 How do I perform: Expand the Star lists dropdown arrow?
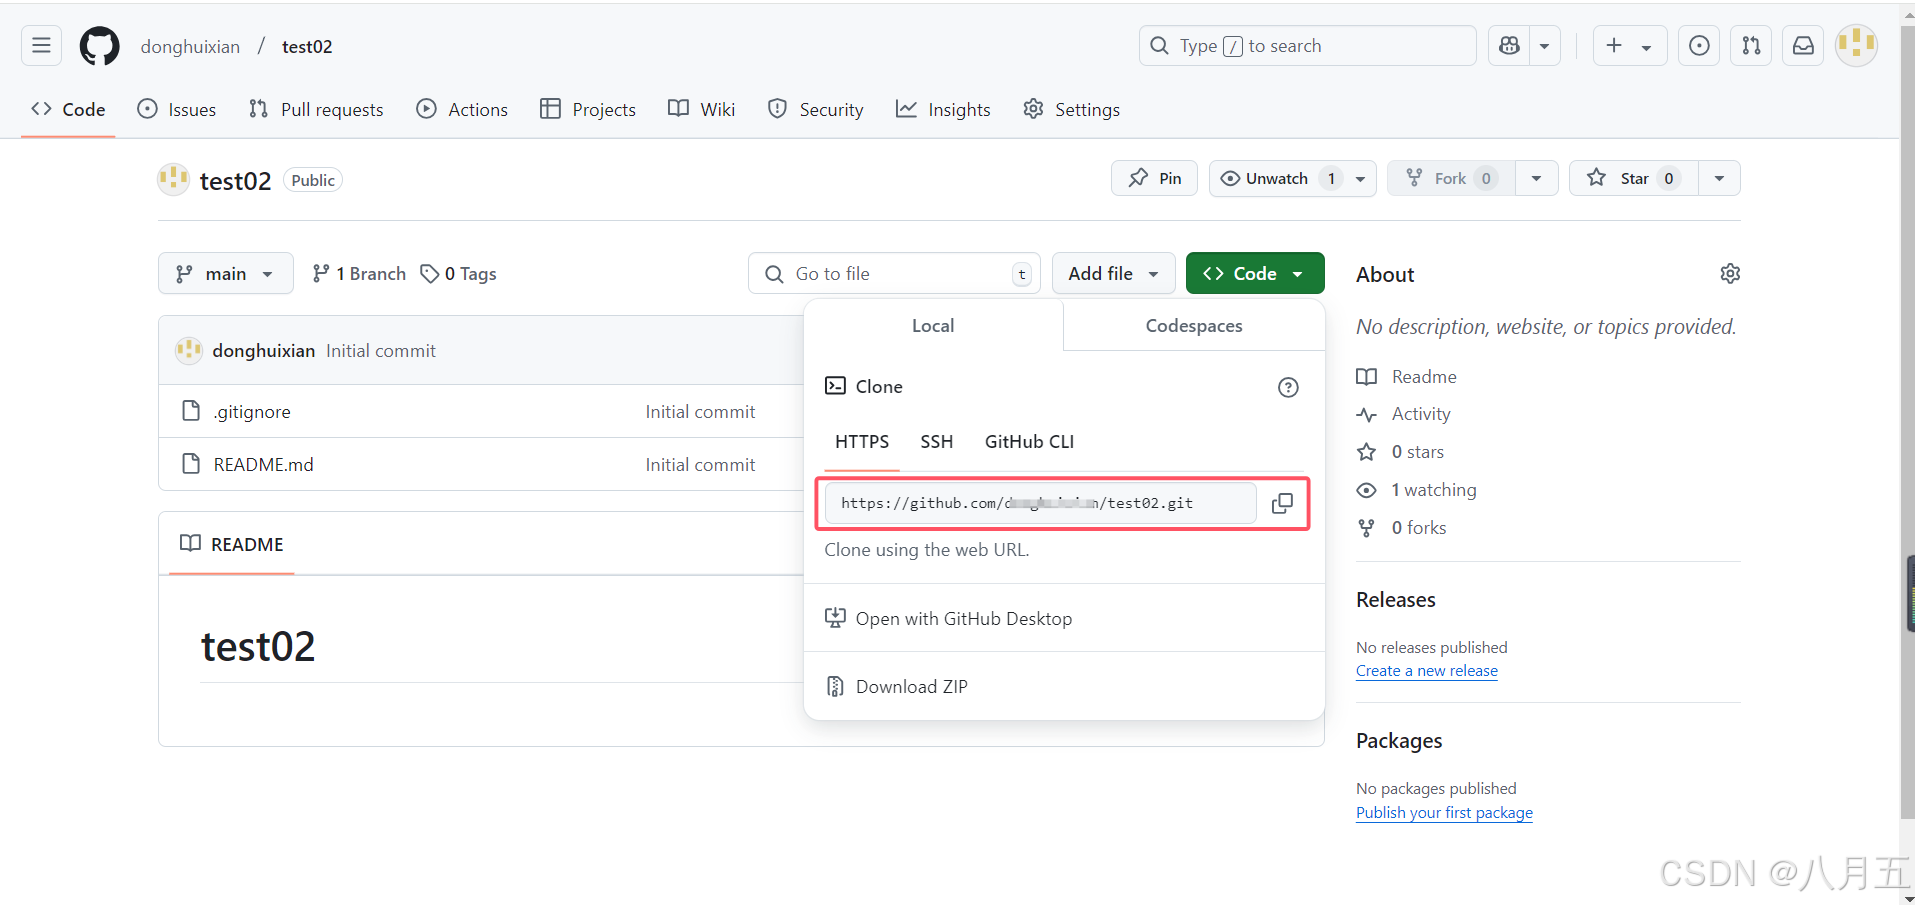[1720, 178]
